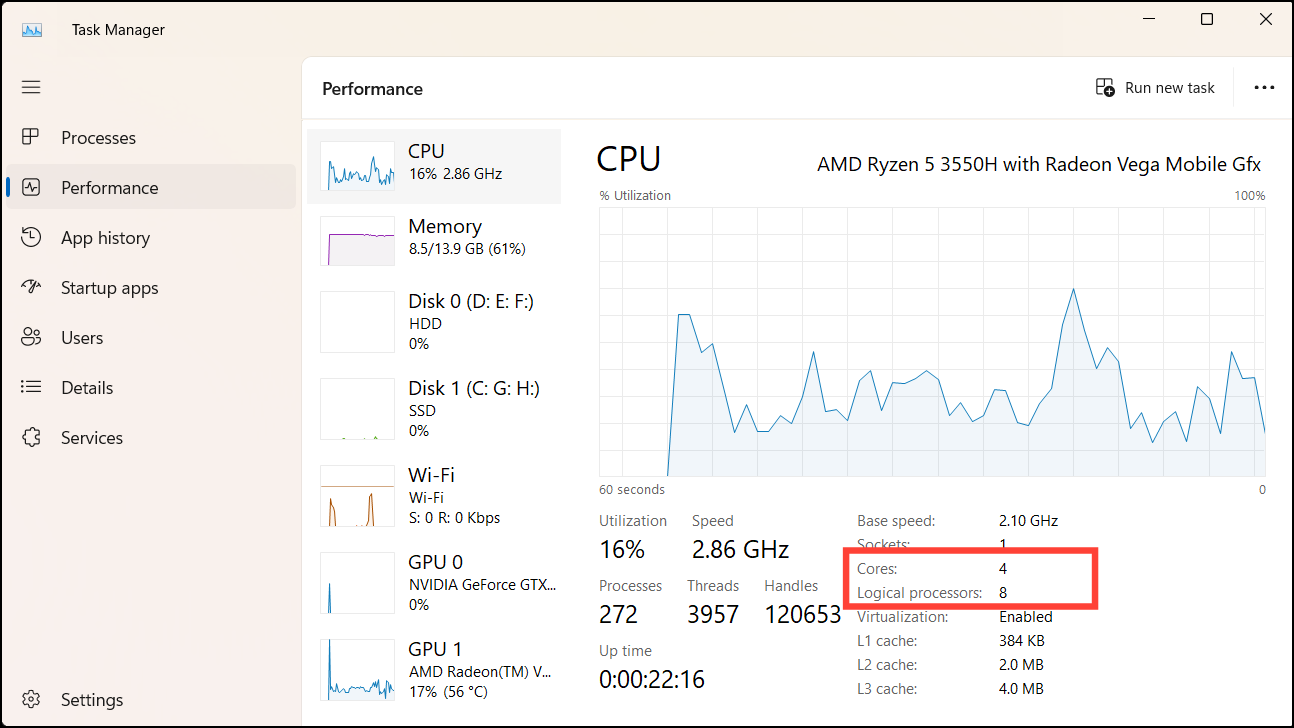This screenshot has width=1294, height=728.
Task: Open the Services page
Action: click(x=31, y=437)
